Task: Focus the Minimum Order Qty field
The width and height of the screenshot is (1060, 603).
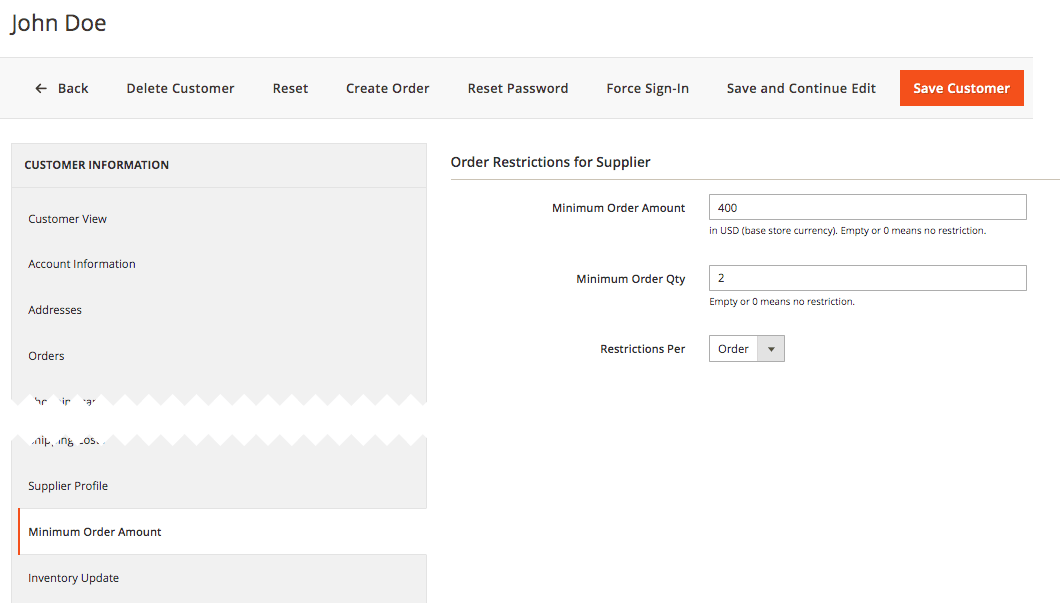Action: click(867, 278)
